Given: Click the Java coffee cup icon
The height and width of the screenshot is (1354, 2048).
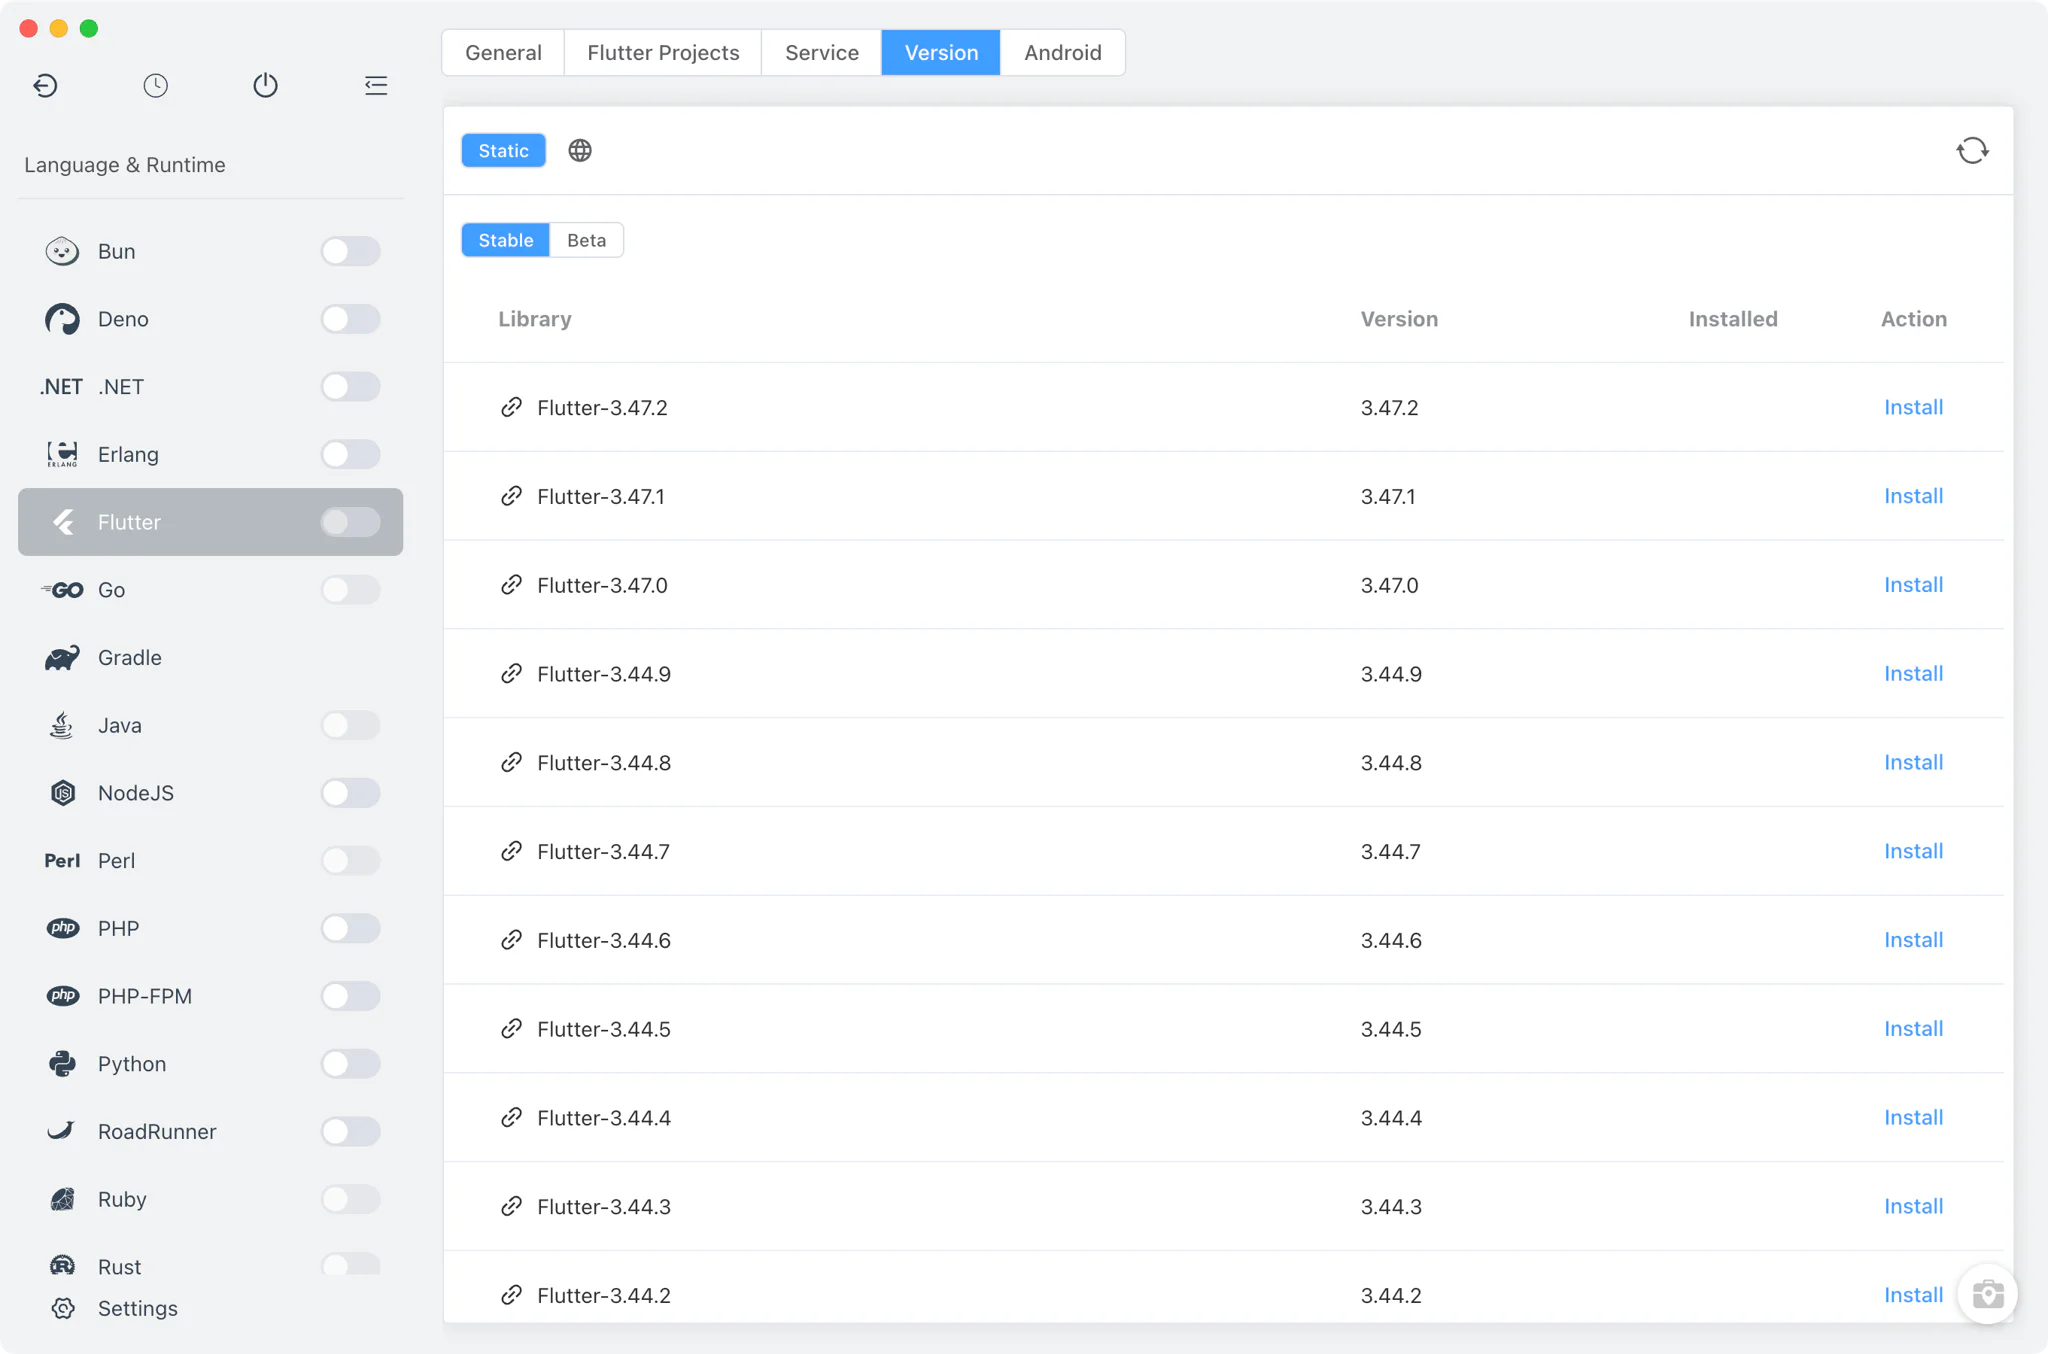Looking at the screenshot, I should 62,725.
